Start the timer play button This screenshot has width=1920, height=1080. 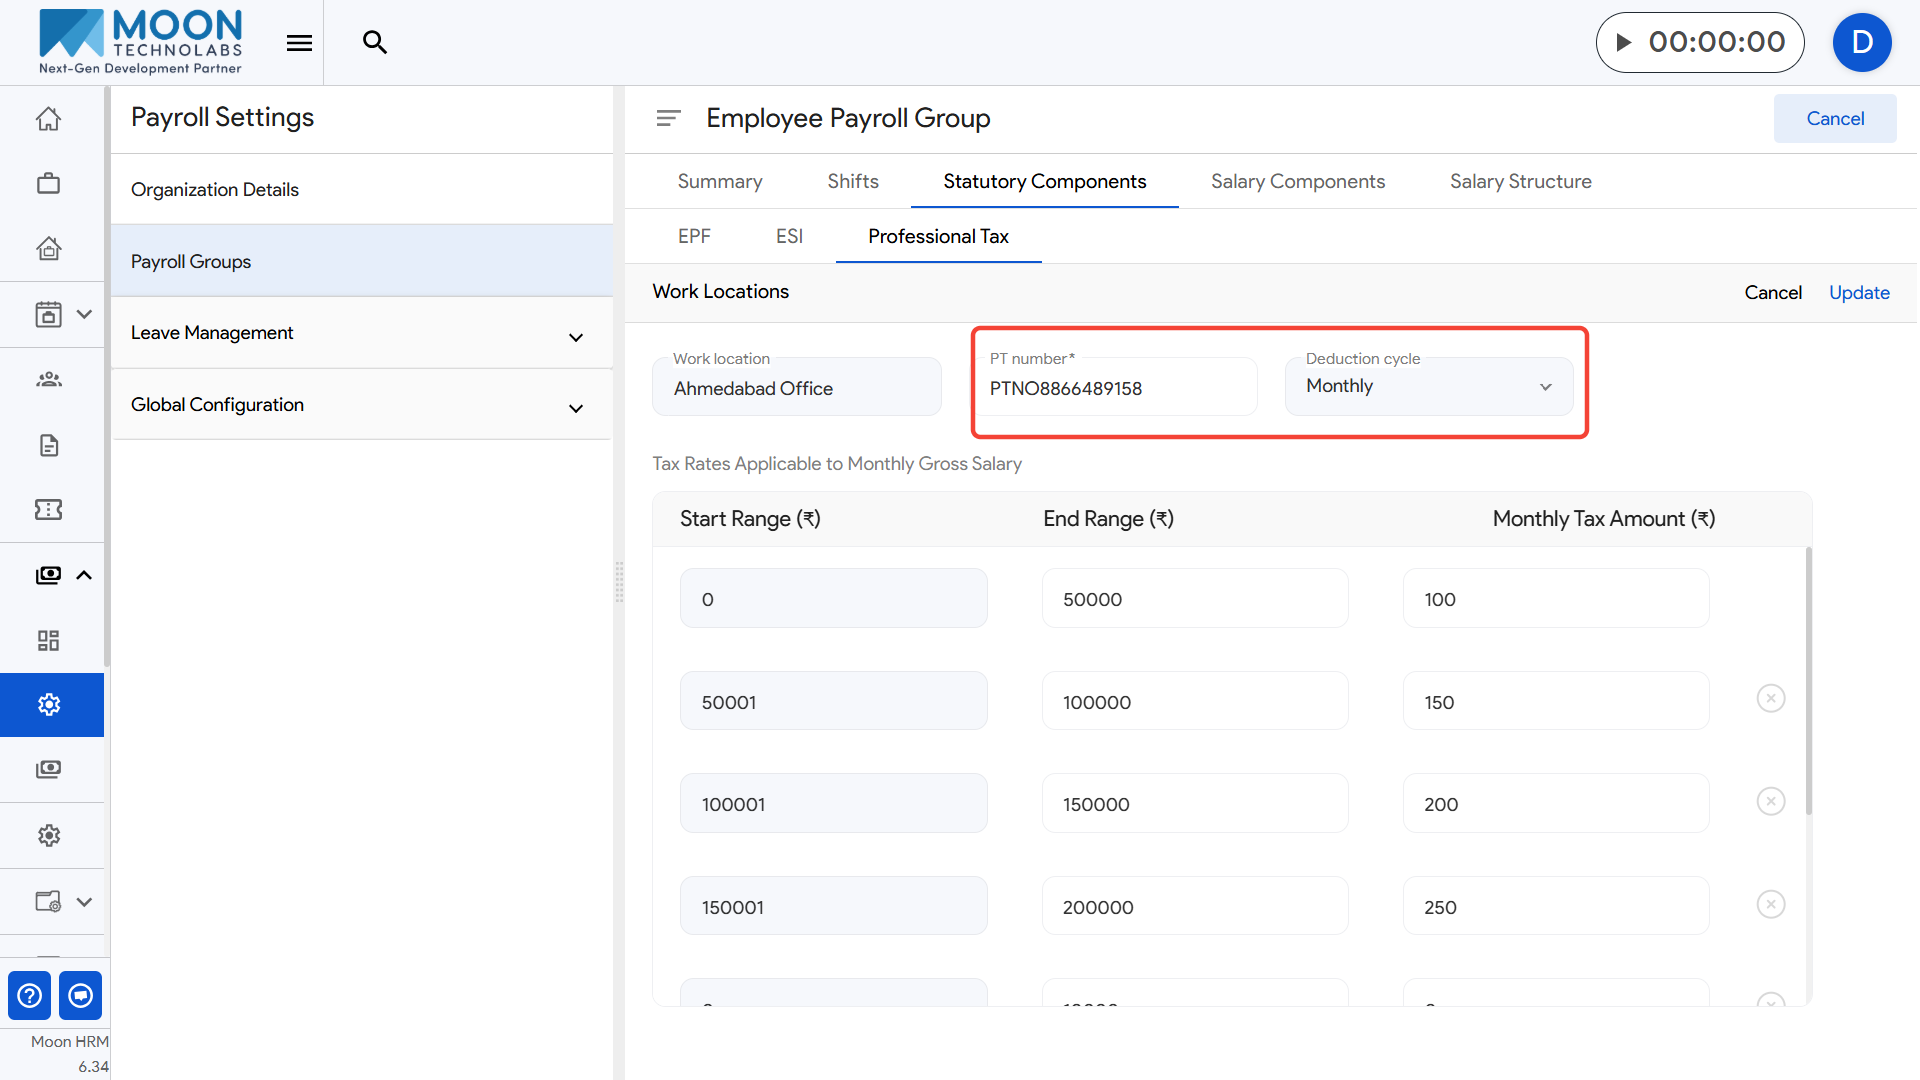1624,42
